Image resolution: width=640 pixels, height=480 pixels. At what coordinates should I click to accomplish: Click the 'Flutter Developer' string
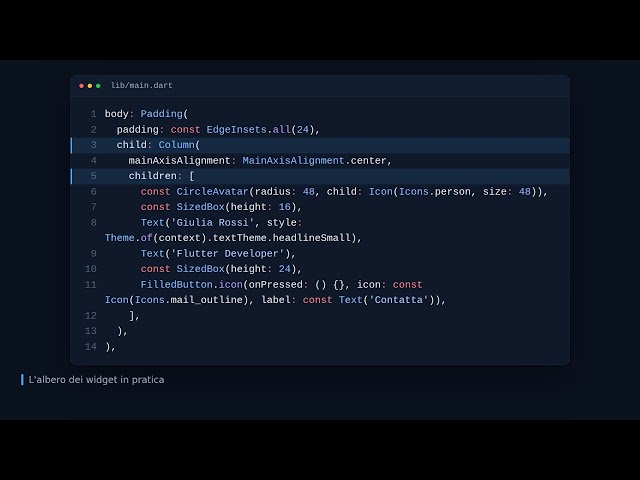[227, 253]
